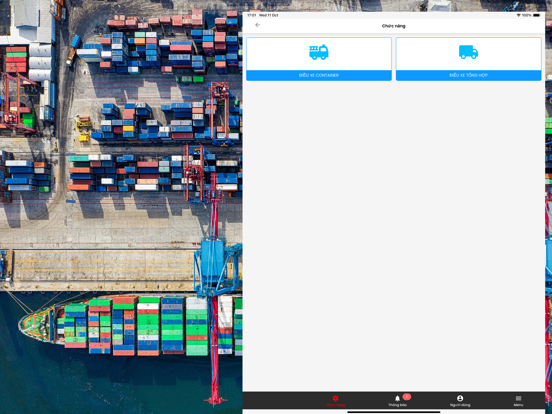The image size is (552, 414).
Task: Click the battery icon in status bar
Action: pyautogui.click(x=536, y=15)
